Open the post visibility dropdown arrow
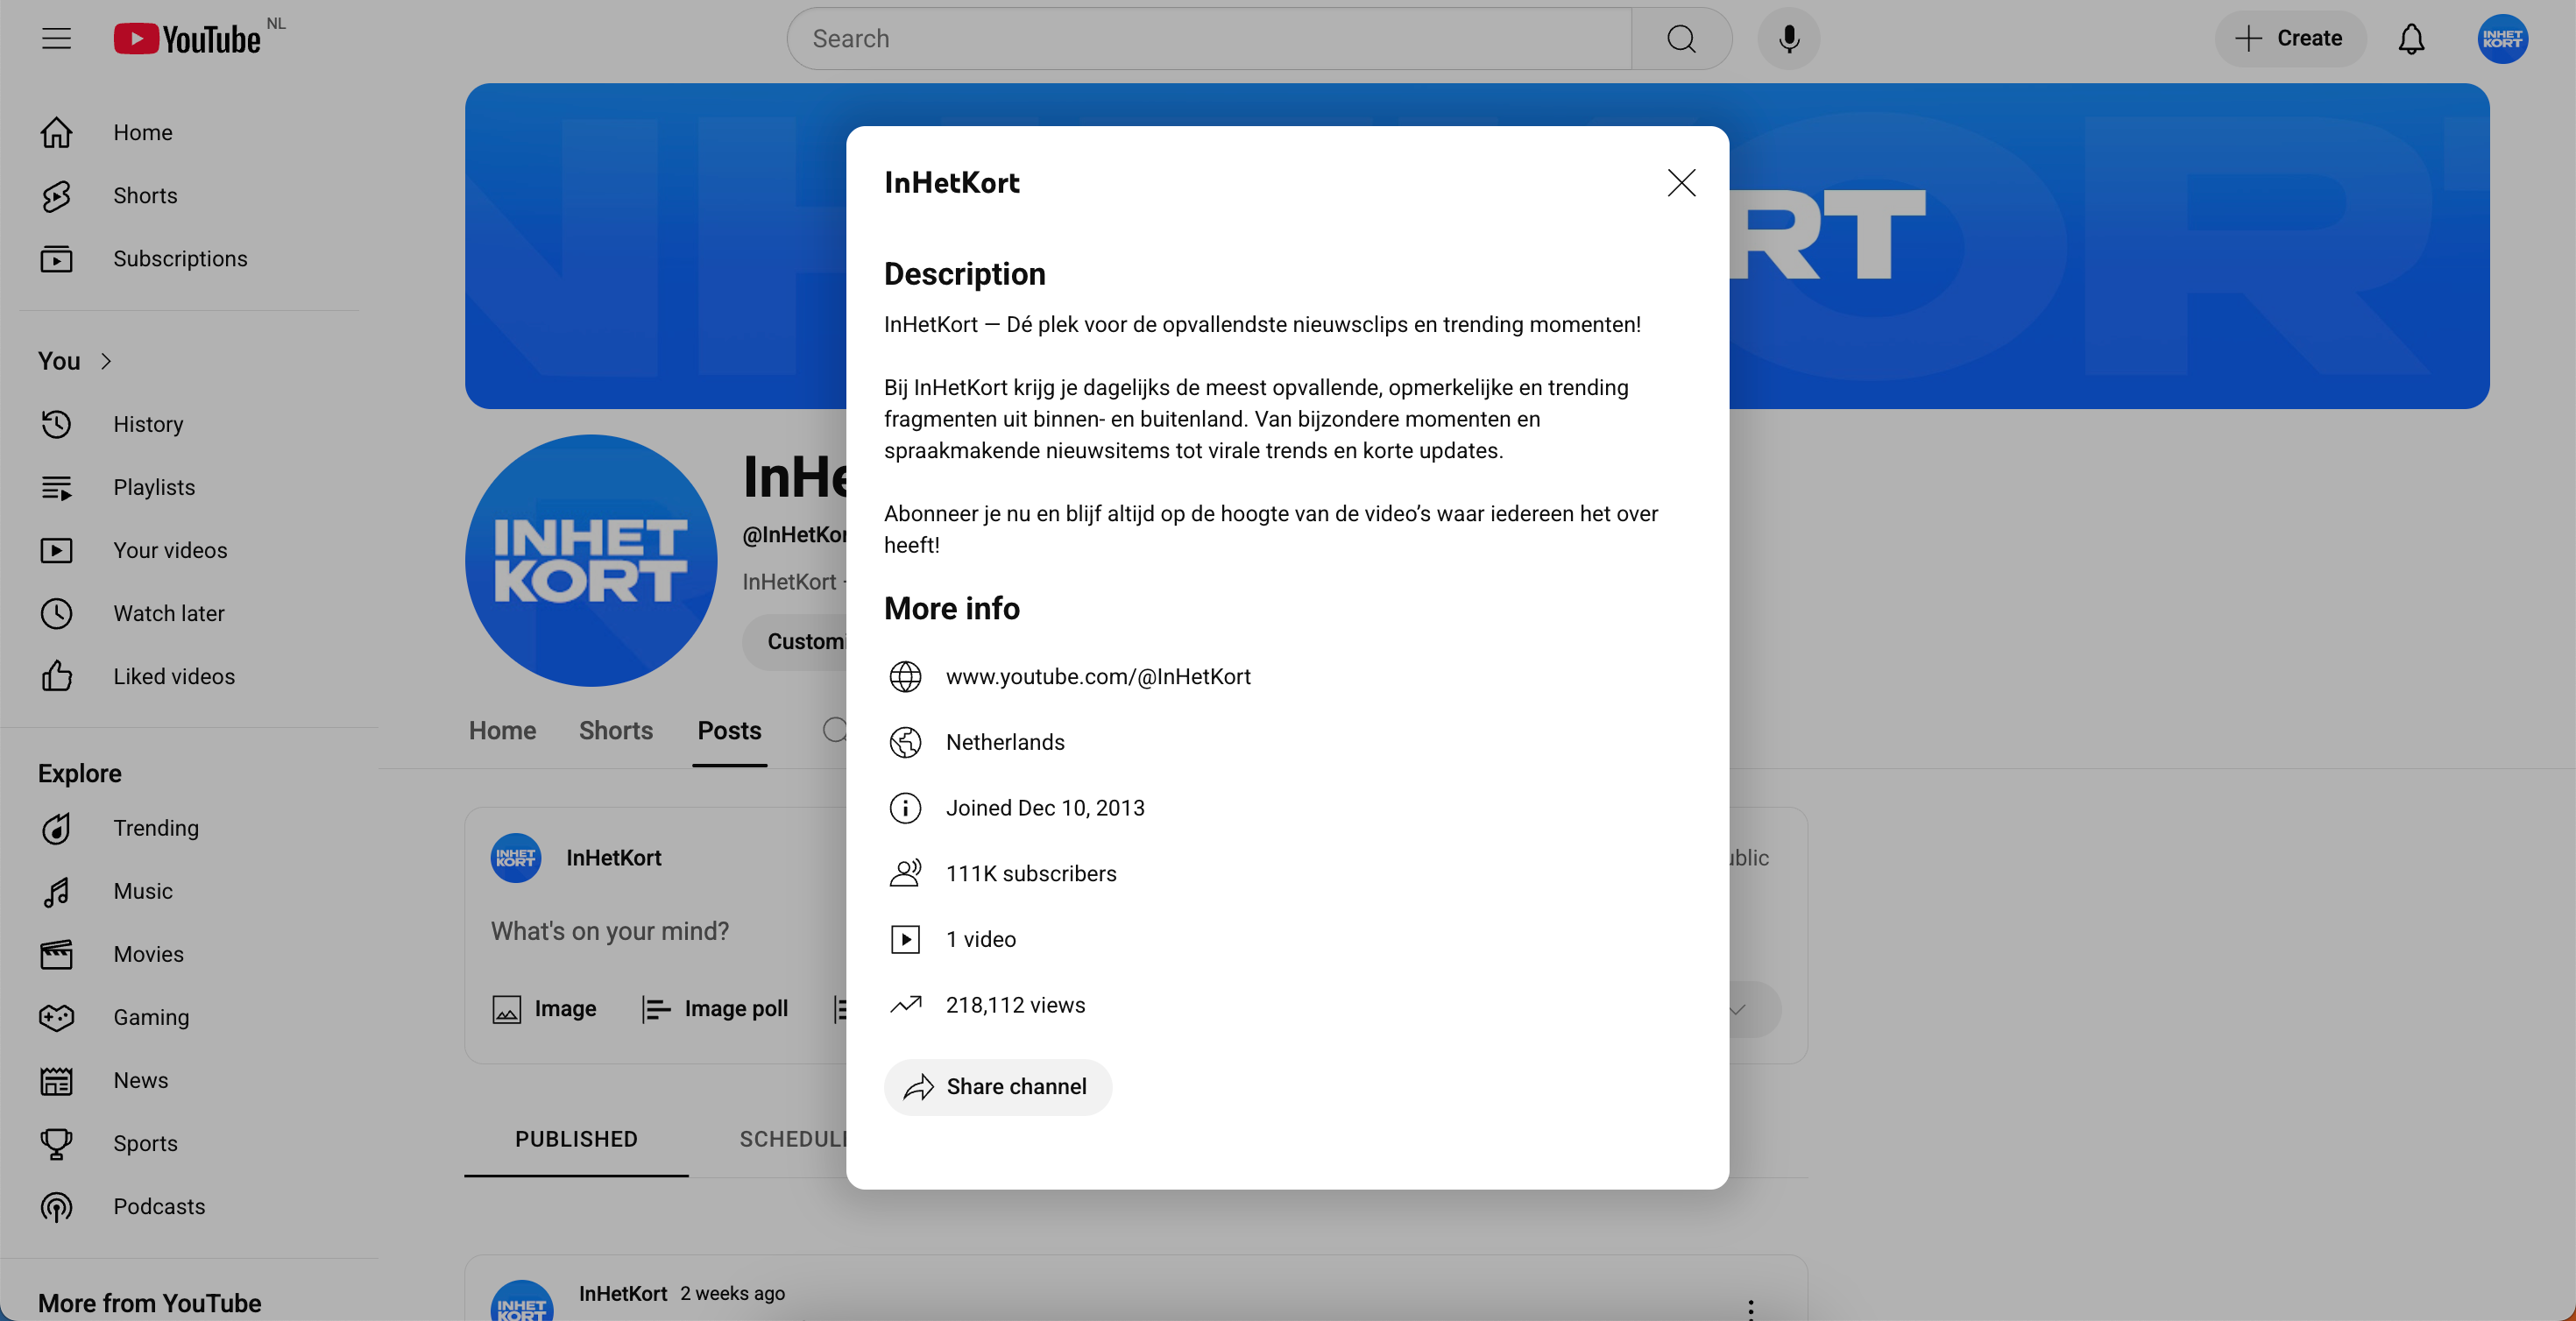 (1738, 1009)
